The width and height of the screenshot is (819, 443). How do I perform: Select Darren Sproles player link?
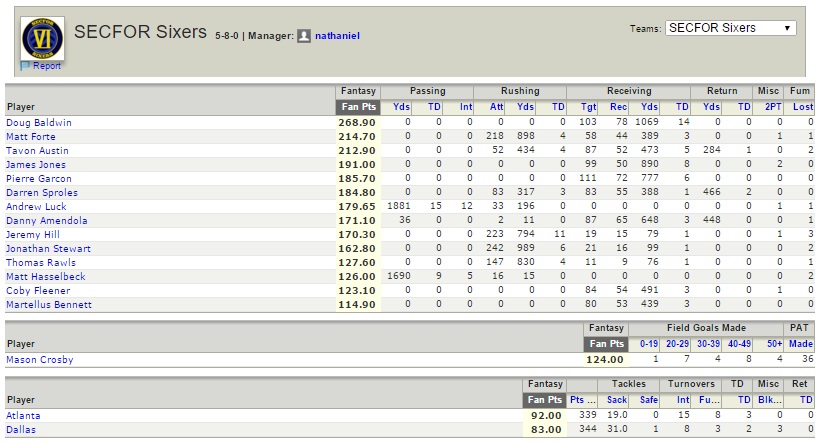click(x=42, y=193)
